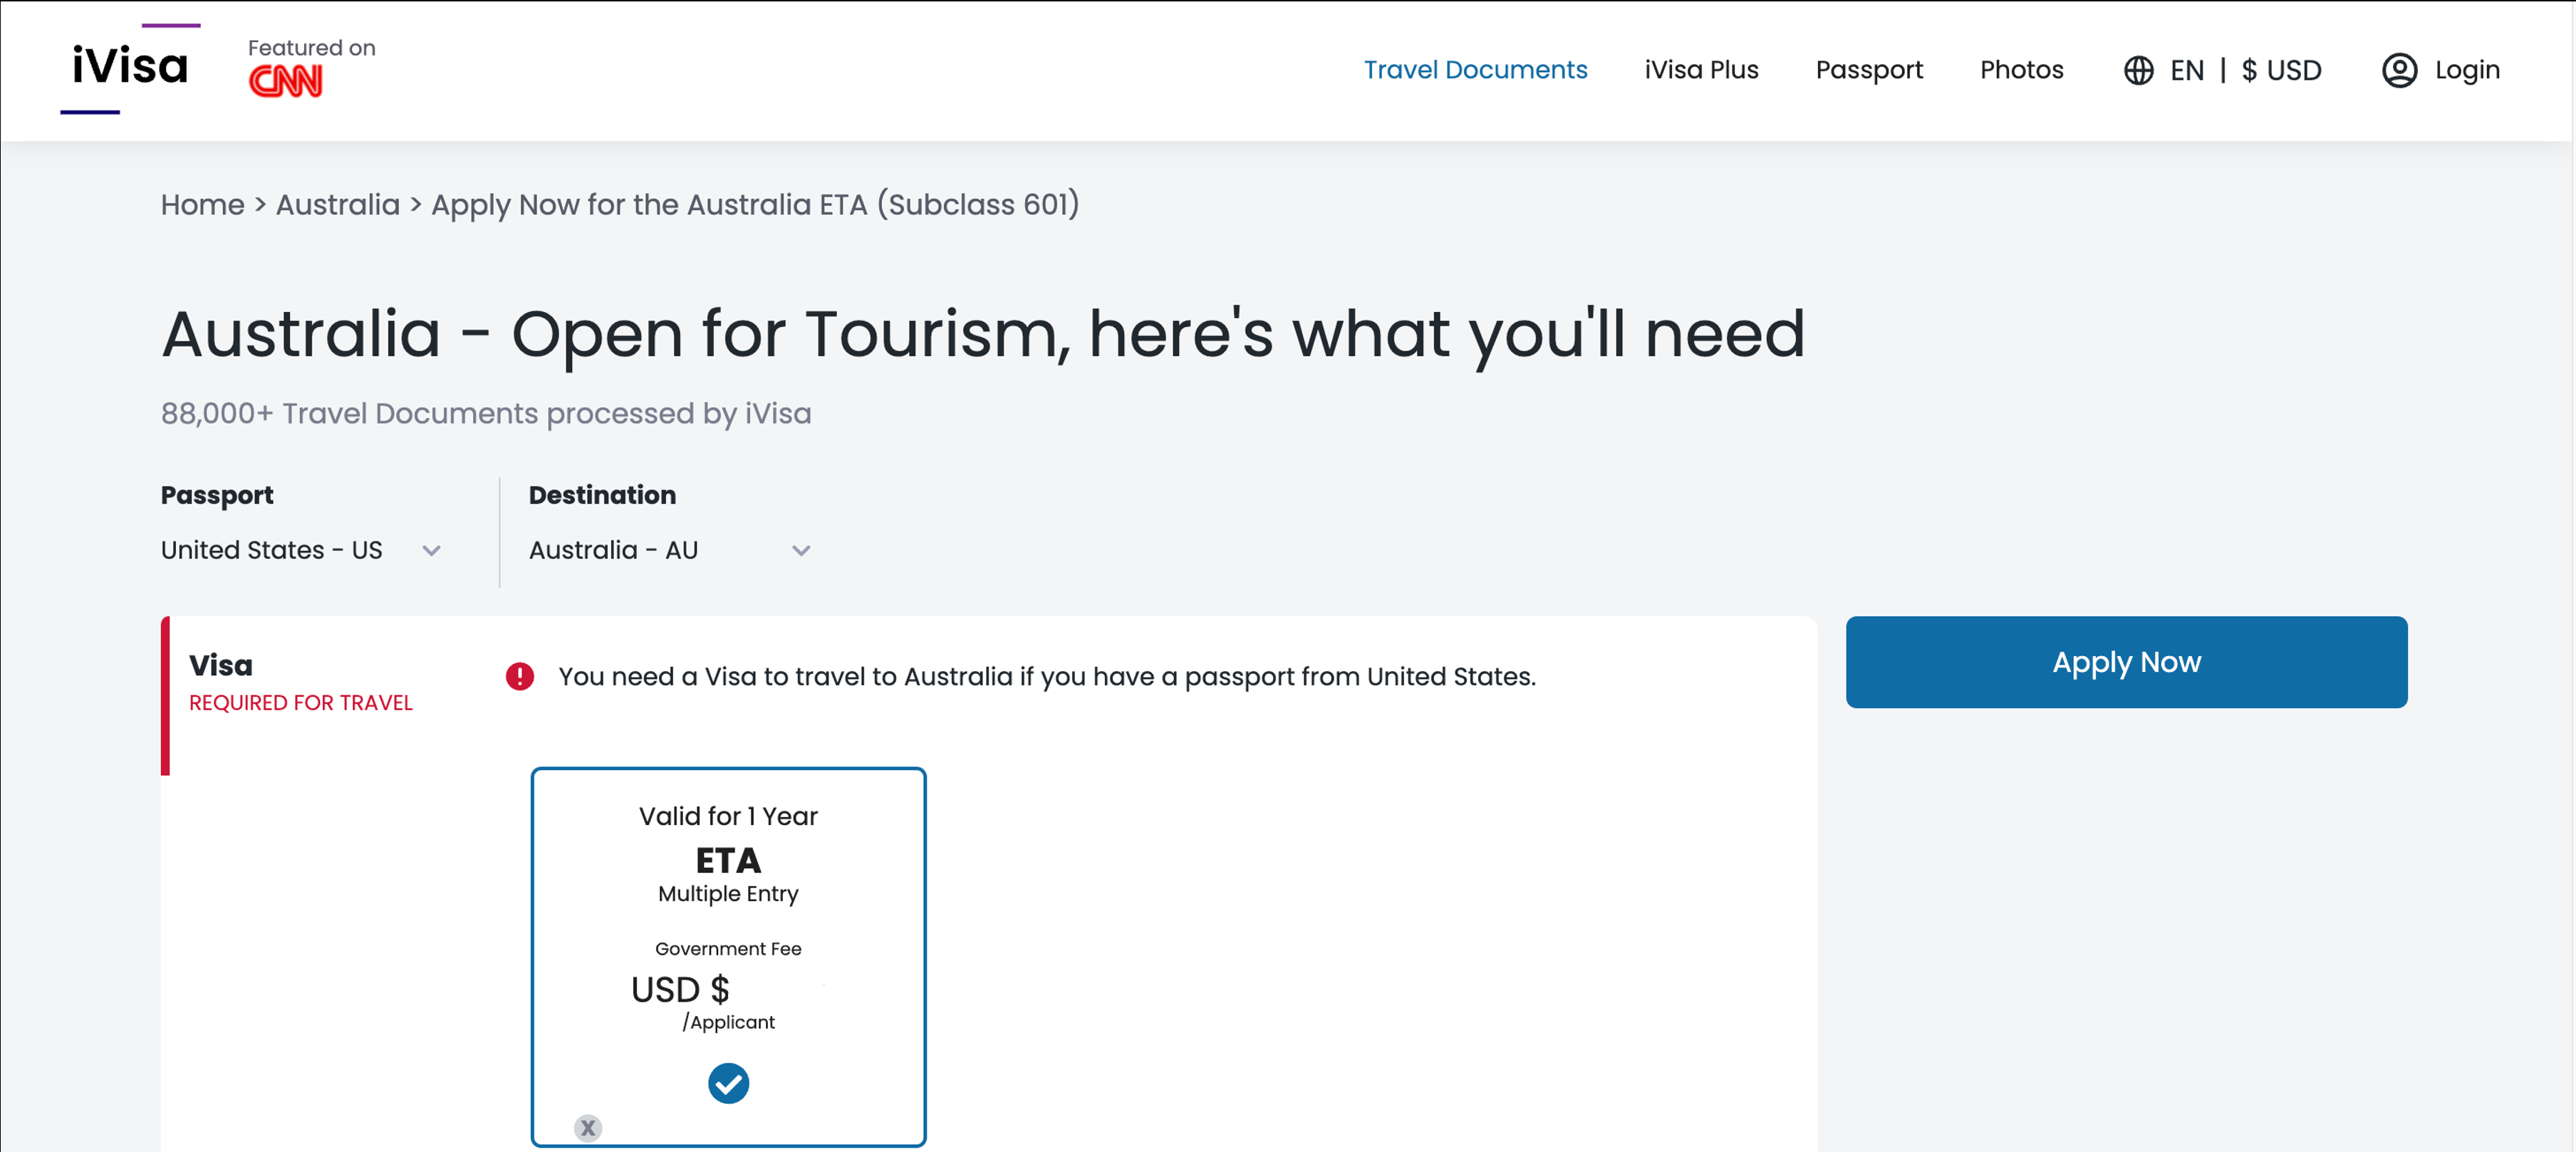Open language options via the globe icon

[x=2139, y=69]
